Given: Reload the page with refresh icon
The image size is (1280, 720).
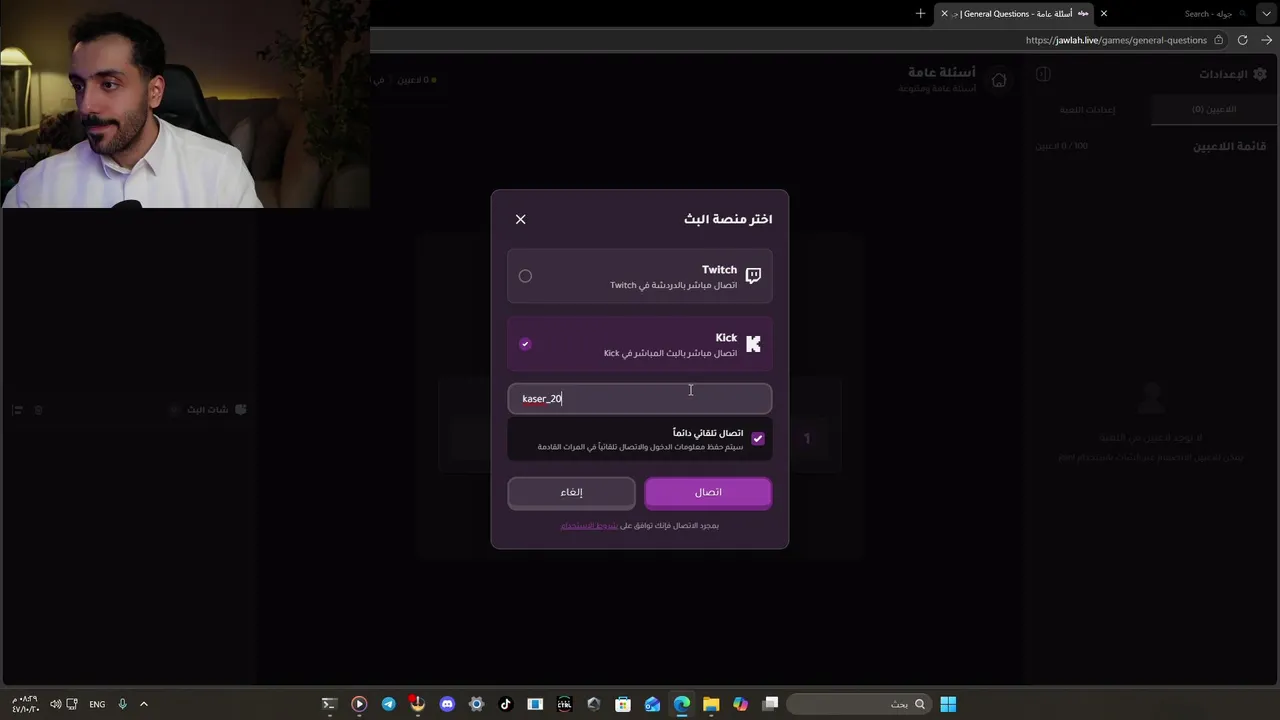Looking at the screenshot, I should [1242, 40].
